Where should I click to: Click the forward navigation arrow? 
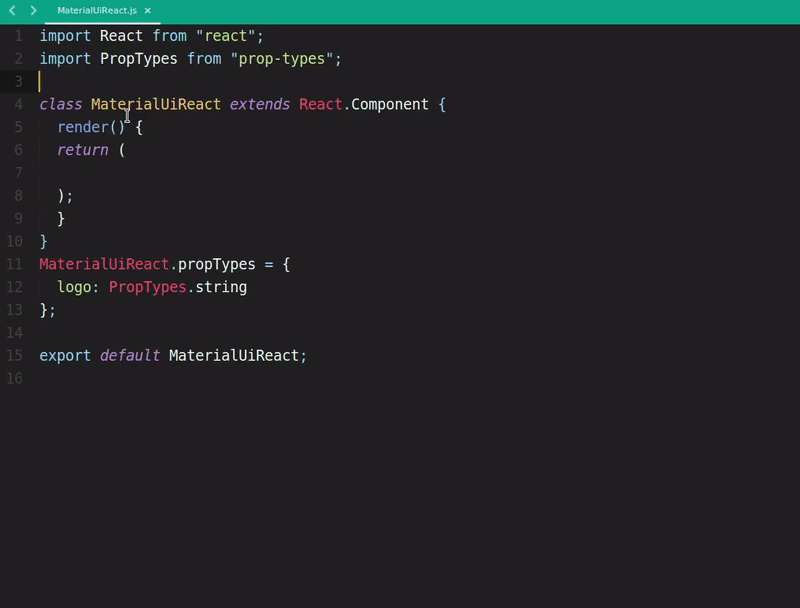click(33, 10)
